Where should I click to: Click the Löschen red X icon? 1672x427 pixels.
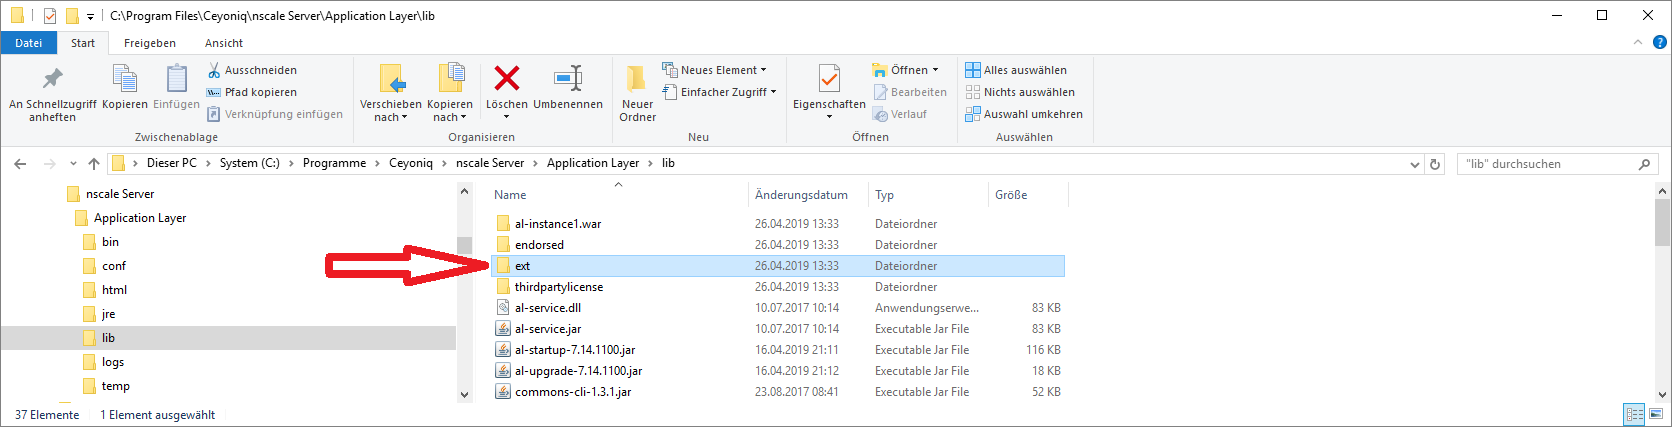click(506, 79)
